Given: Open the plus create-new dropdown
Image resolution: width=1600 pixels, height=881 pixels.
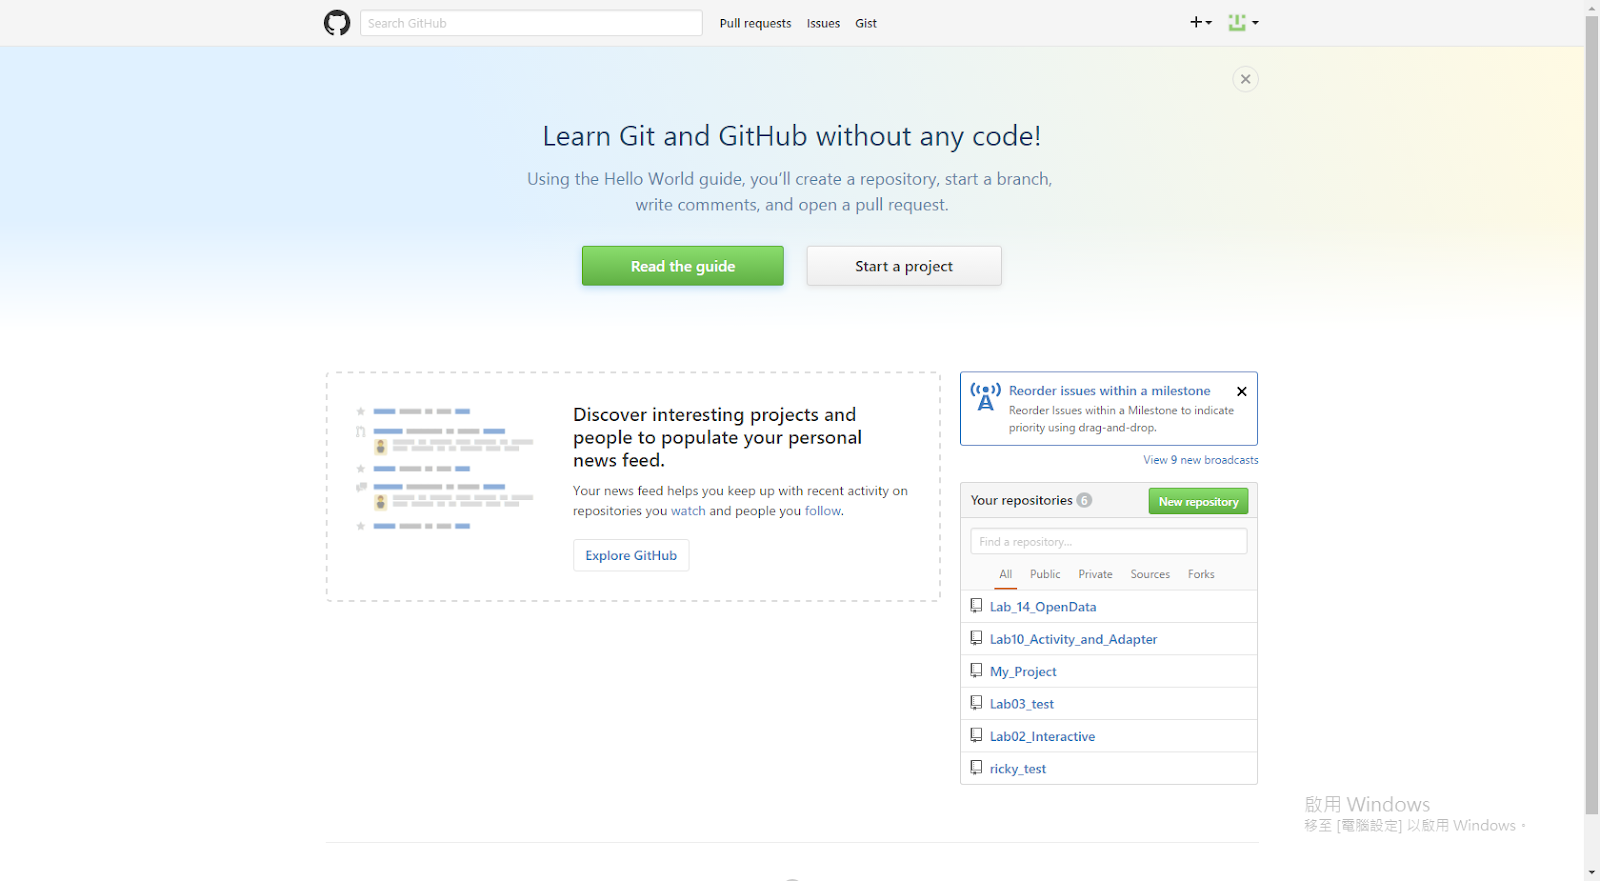Looking at the screenshot, I should 1200,22.
